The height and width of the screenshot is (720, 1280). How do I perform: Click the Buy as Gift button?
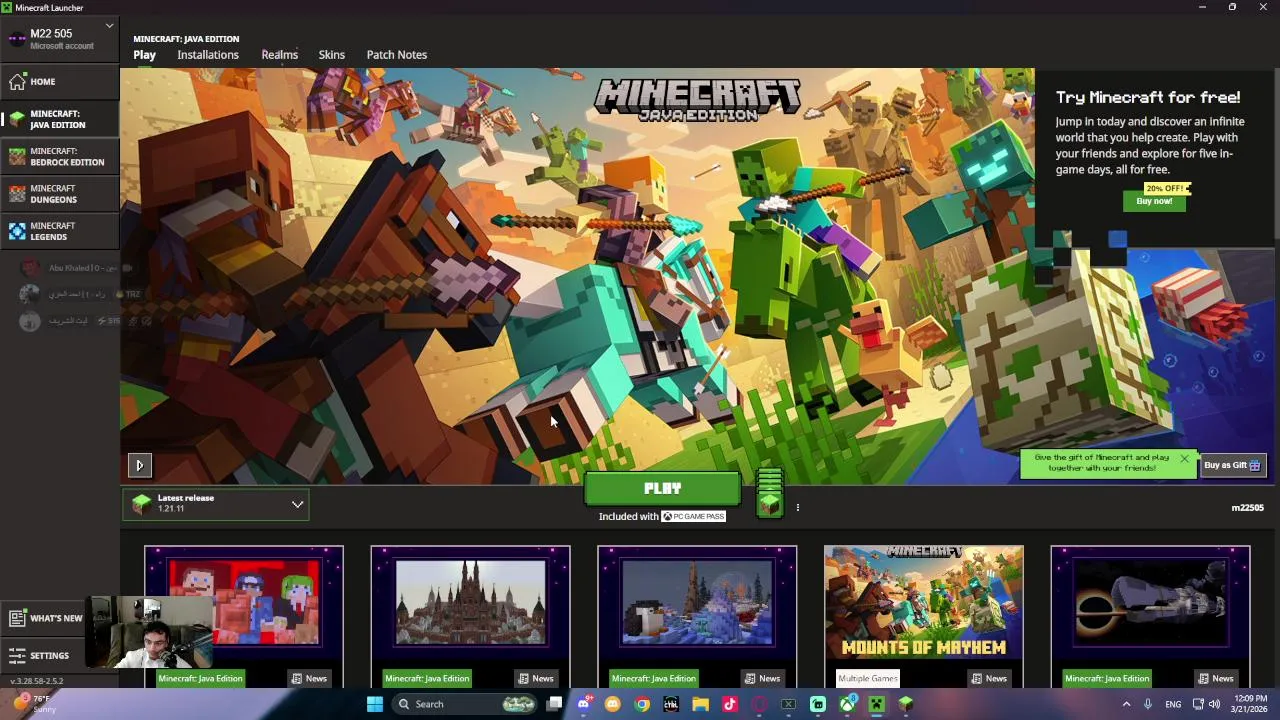tap(1232, 465)
